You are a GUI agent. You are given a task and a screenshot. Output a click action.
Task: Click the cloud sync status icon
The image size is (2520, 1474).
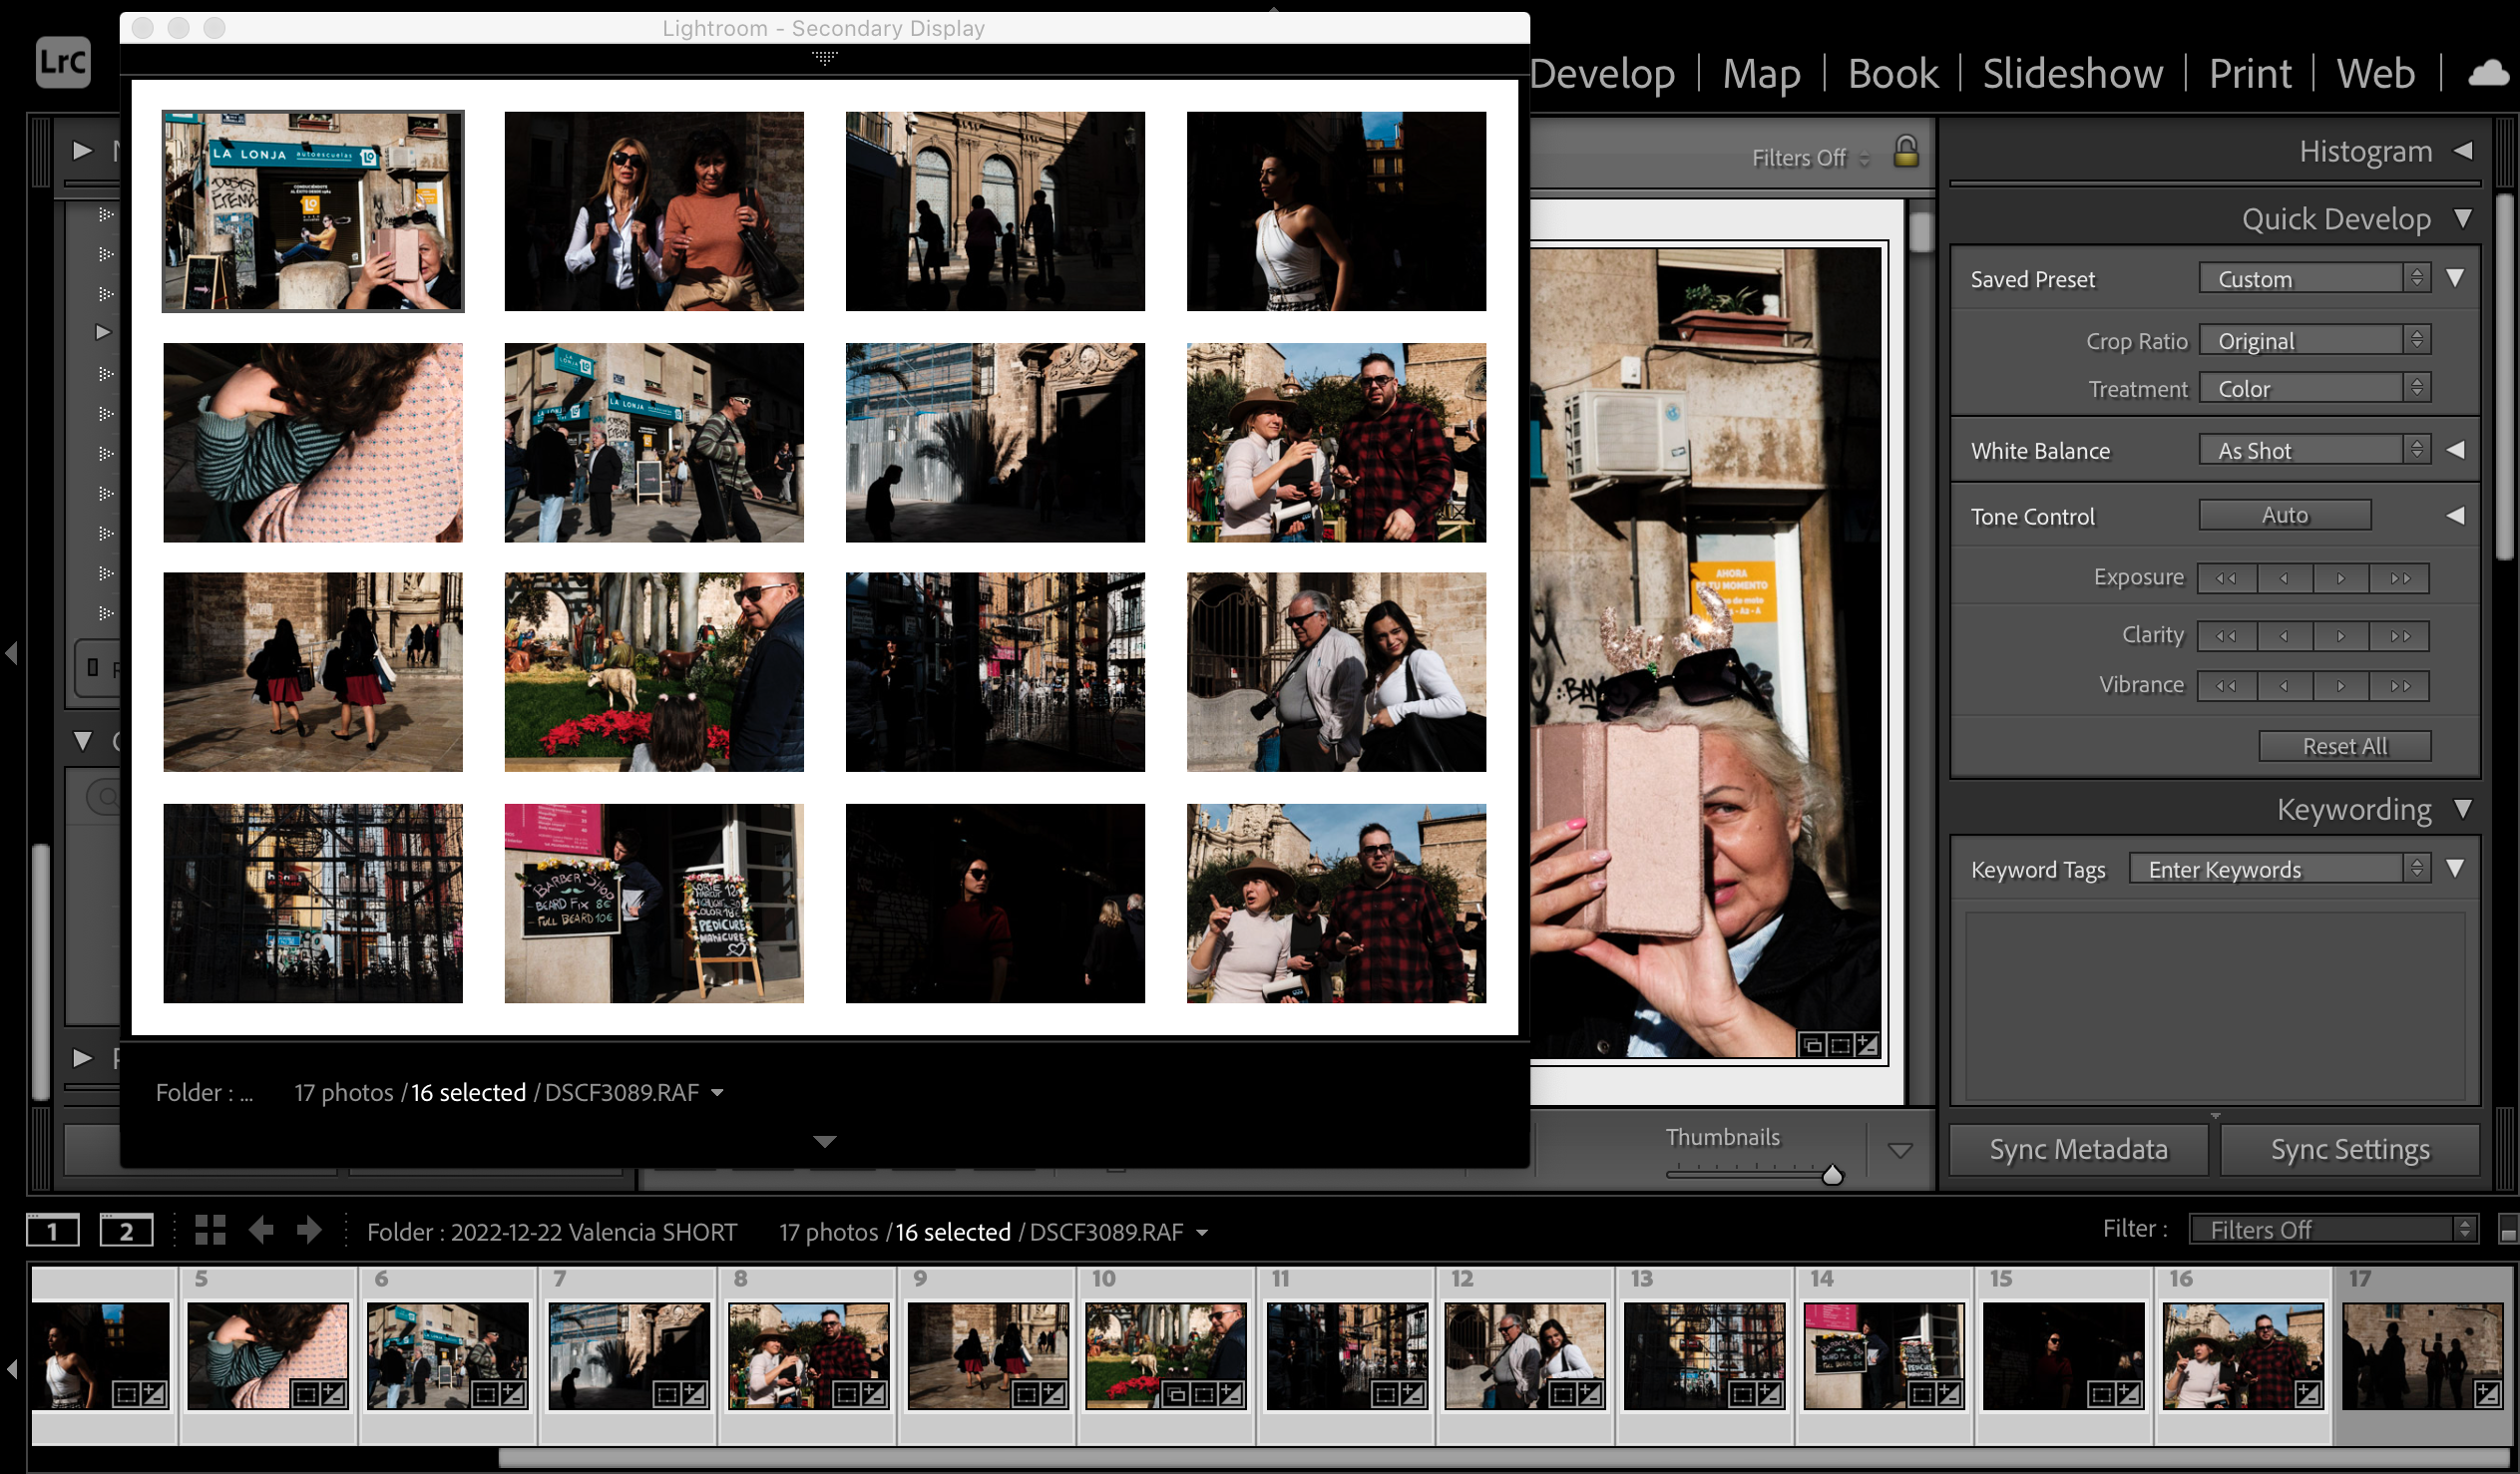pyautogui.click(x=2489, y=74)
